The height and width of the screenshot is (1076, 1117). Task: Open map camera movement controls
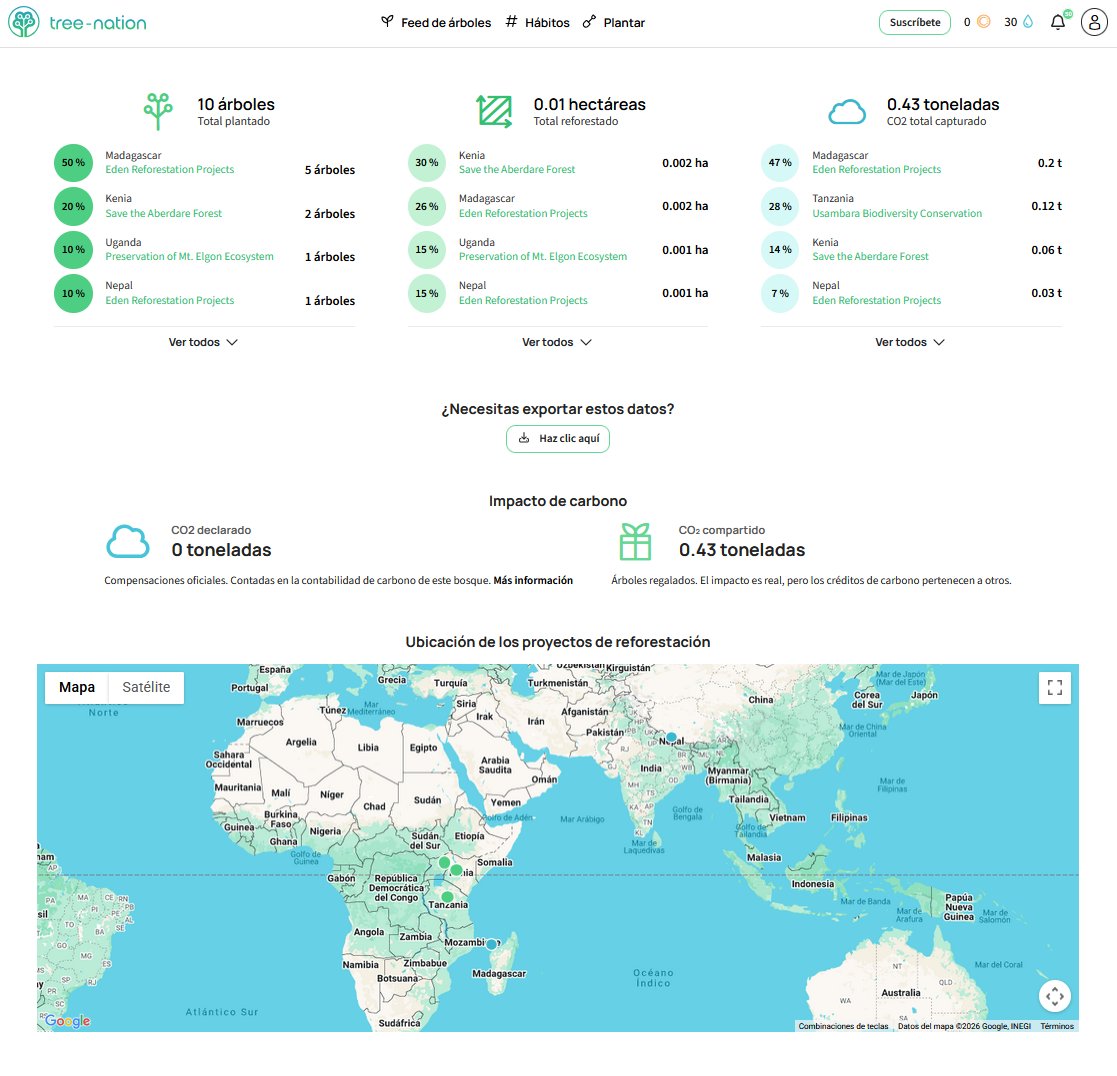tap(1055, 996)
